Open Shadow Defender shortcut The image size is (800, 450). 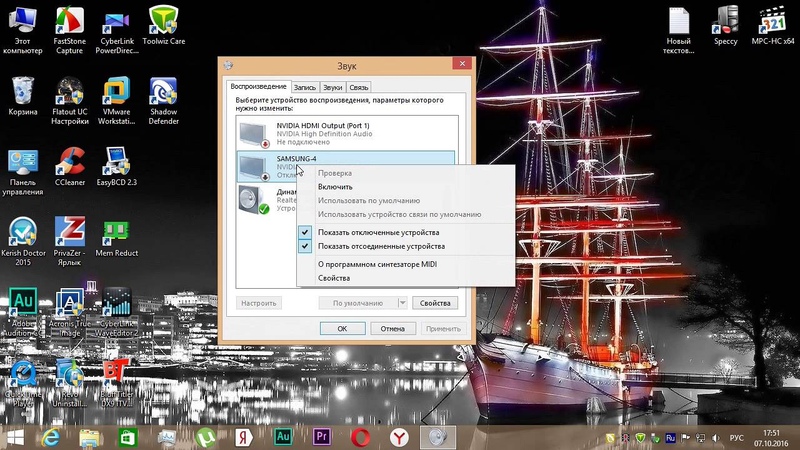tap(163, 101)
